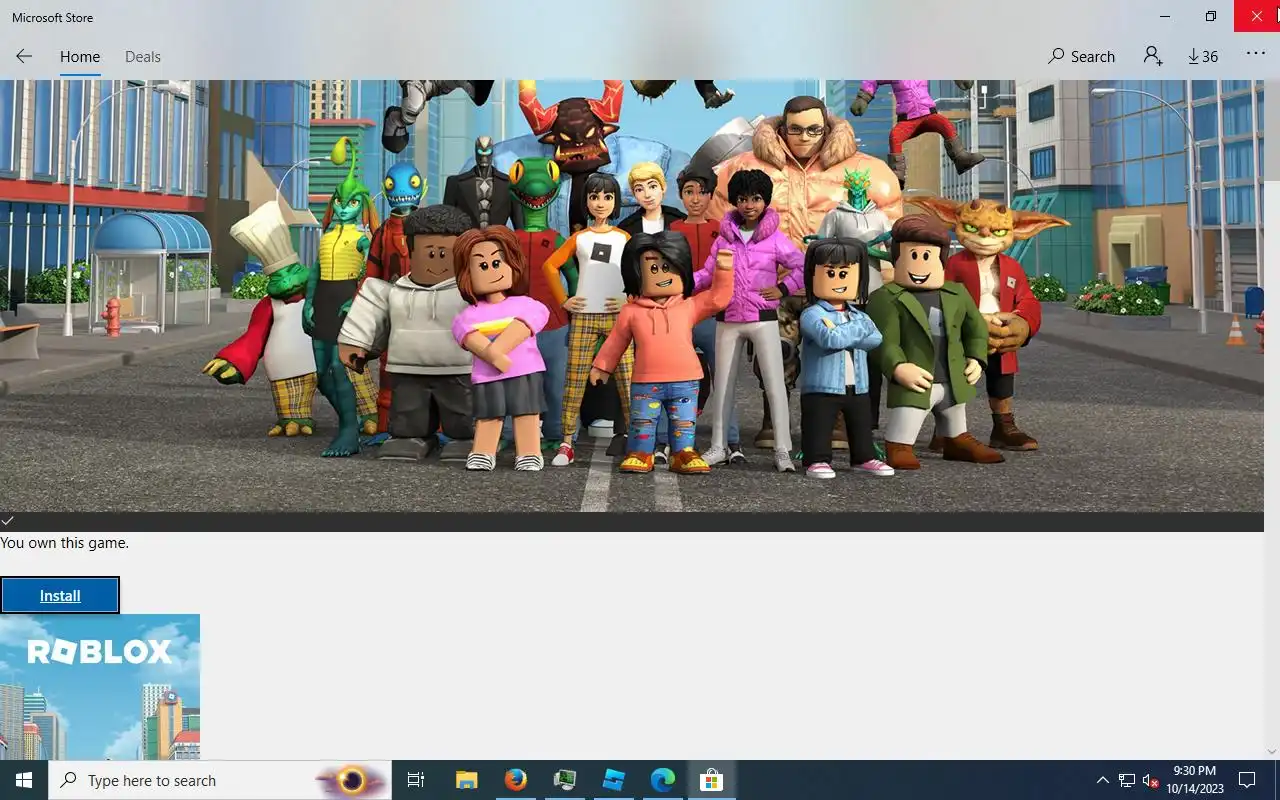Minimize the Microsoft Store window
This screenshot has width=1280, height=800.
click(1165, 16)
